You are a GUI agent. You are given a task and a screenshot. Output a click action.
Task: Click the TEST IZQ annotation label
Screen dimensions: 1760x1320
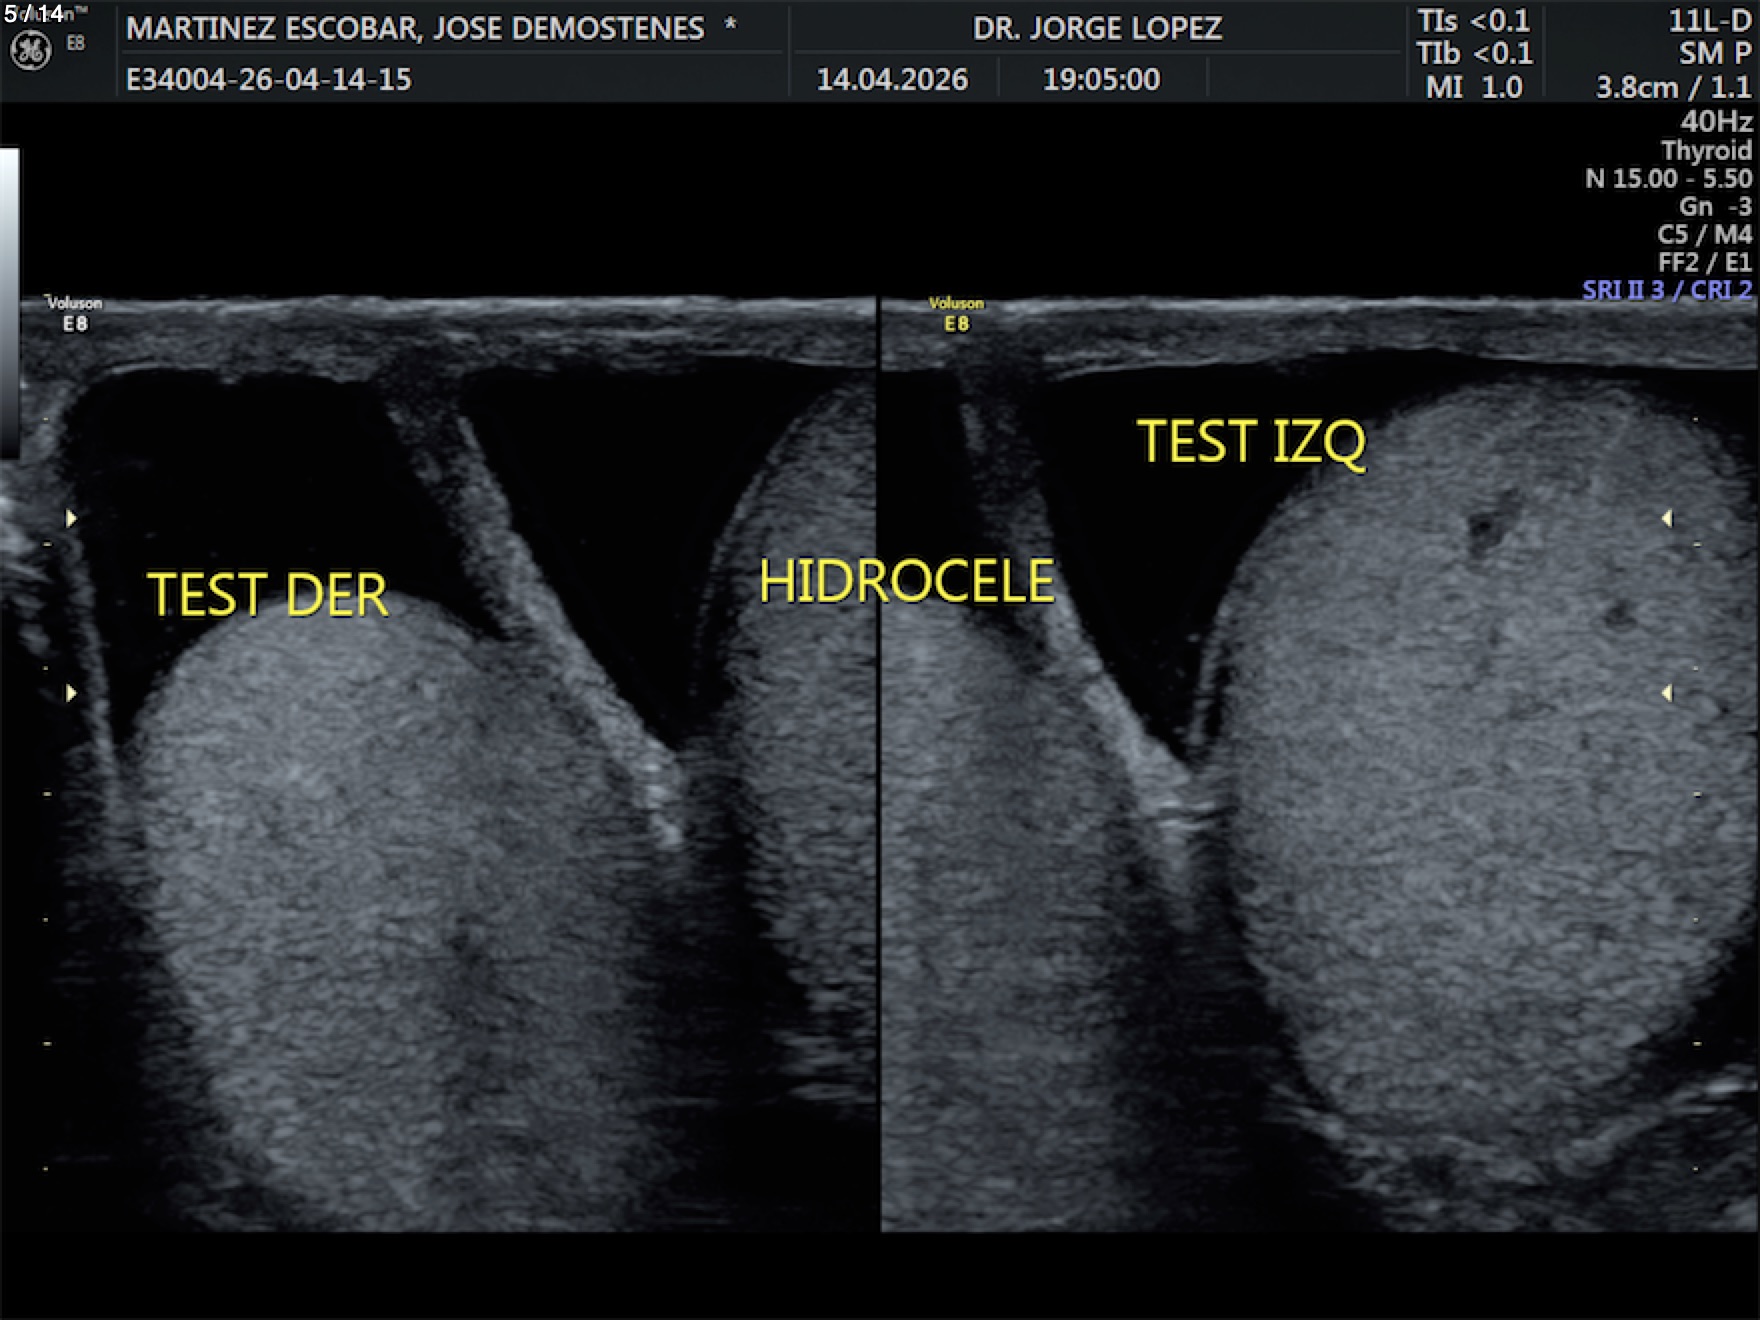click(1250, 442)
